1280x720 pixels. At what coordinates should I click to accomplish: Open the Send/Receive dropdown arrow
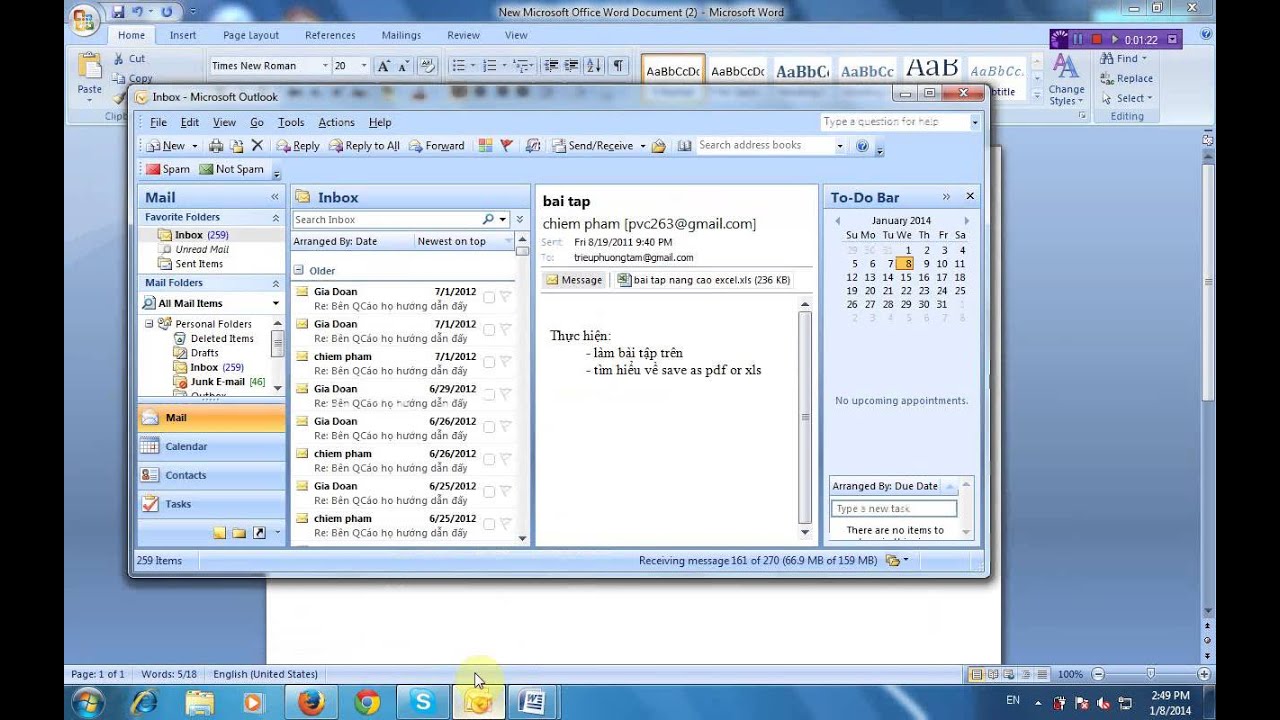(x=643, y=146)
